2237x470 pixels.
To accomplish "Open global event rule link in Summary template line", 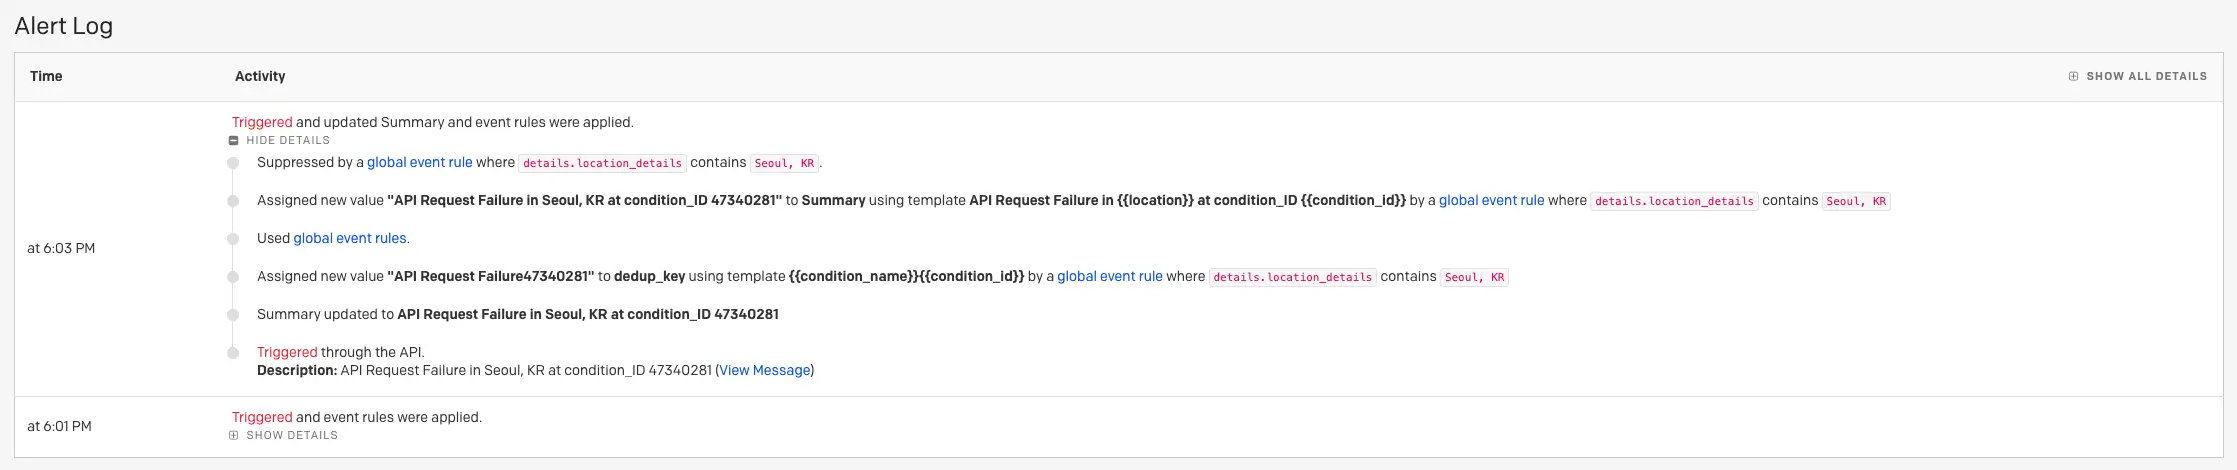I will coord(1491,201).
